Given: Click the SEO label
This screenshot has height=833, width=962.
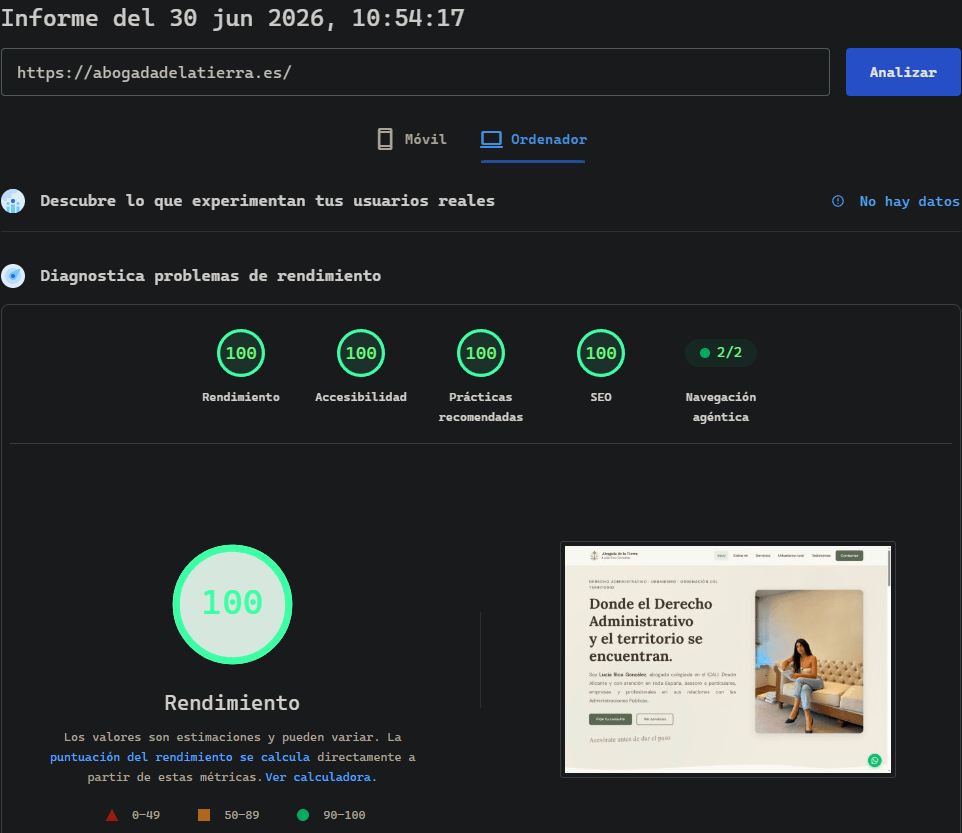Looking at the screenshot, I should pos(601,397).
